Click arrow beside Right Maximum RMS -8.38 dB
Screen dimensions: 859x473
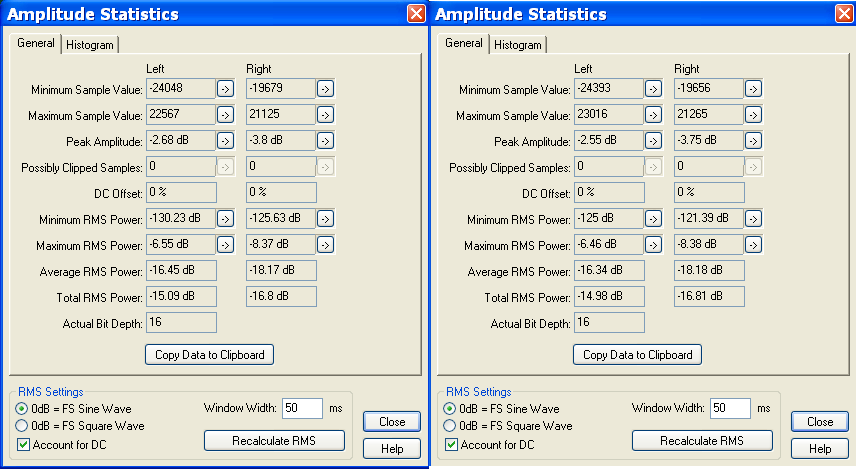[x=753, y=244]
